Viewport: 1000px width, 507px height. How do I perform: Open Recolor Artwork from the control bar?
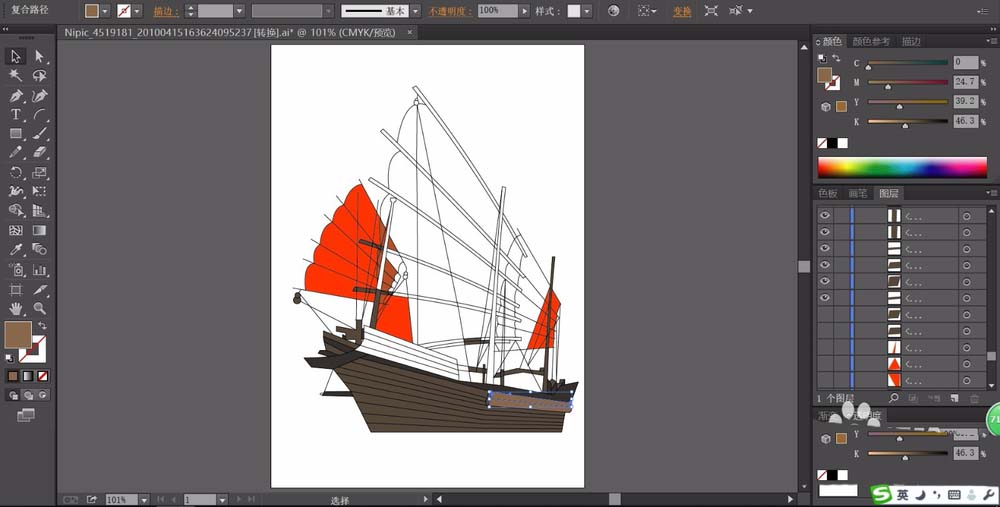(x=614, y=11)
